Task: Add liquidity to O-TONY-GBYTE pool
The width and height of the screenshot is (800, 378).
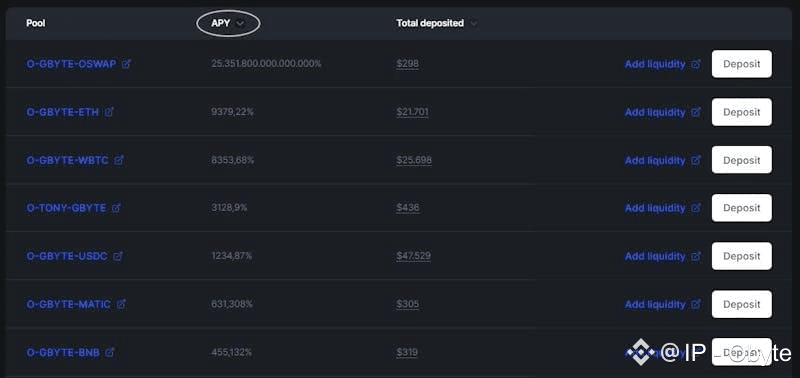Action: tap(655, 208)
